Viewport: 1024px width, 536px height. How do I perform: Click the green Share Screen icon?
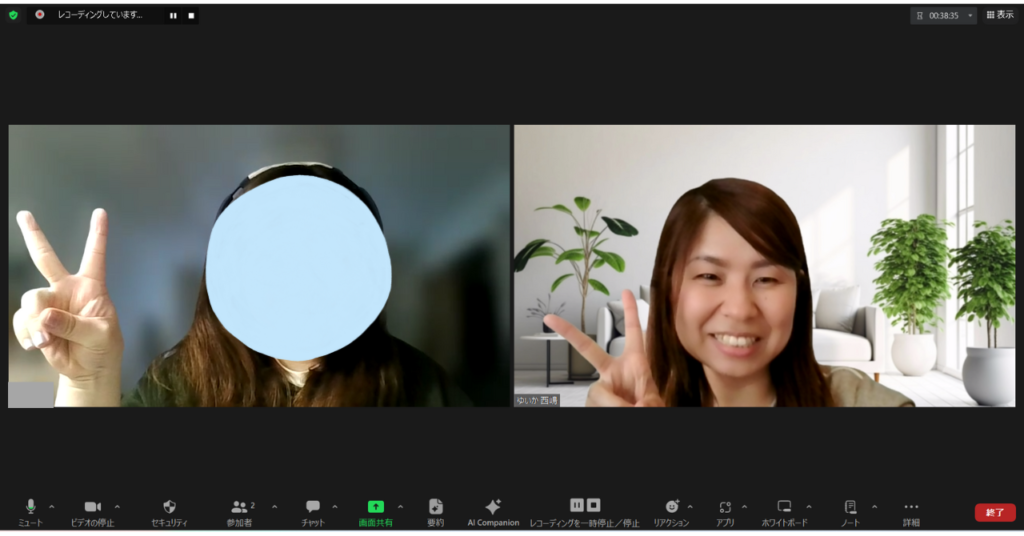(x=375, y=507)
